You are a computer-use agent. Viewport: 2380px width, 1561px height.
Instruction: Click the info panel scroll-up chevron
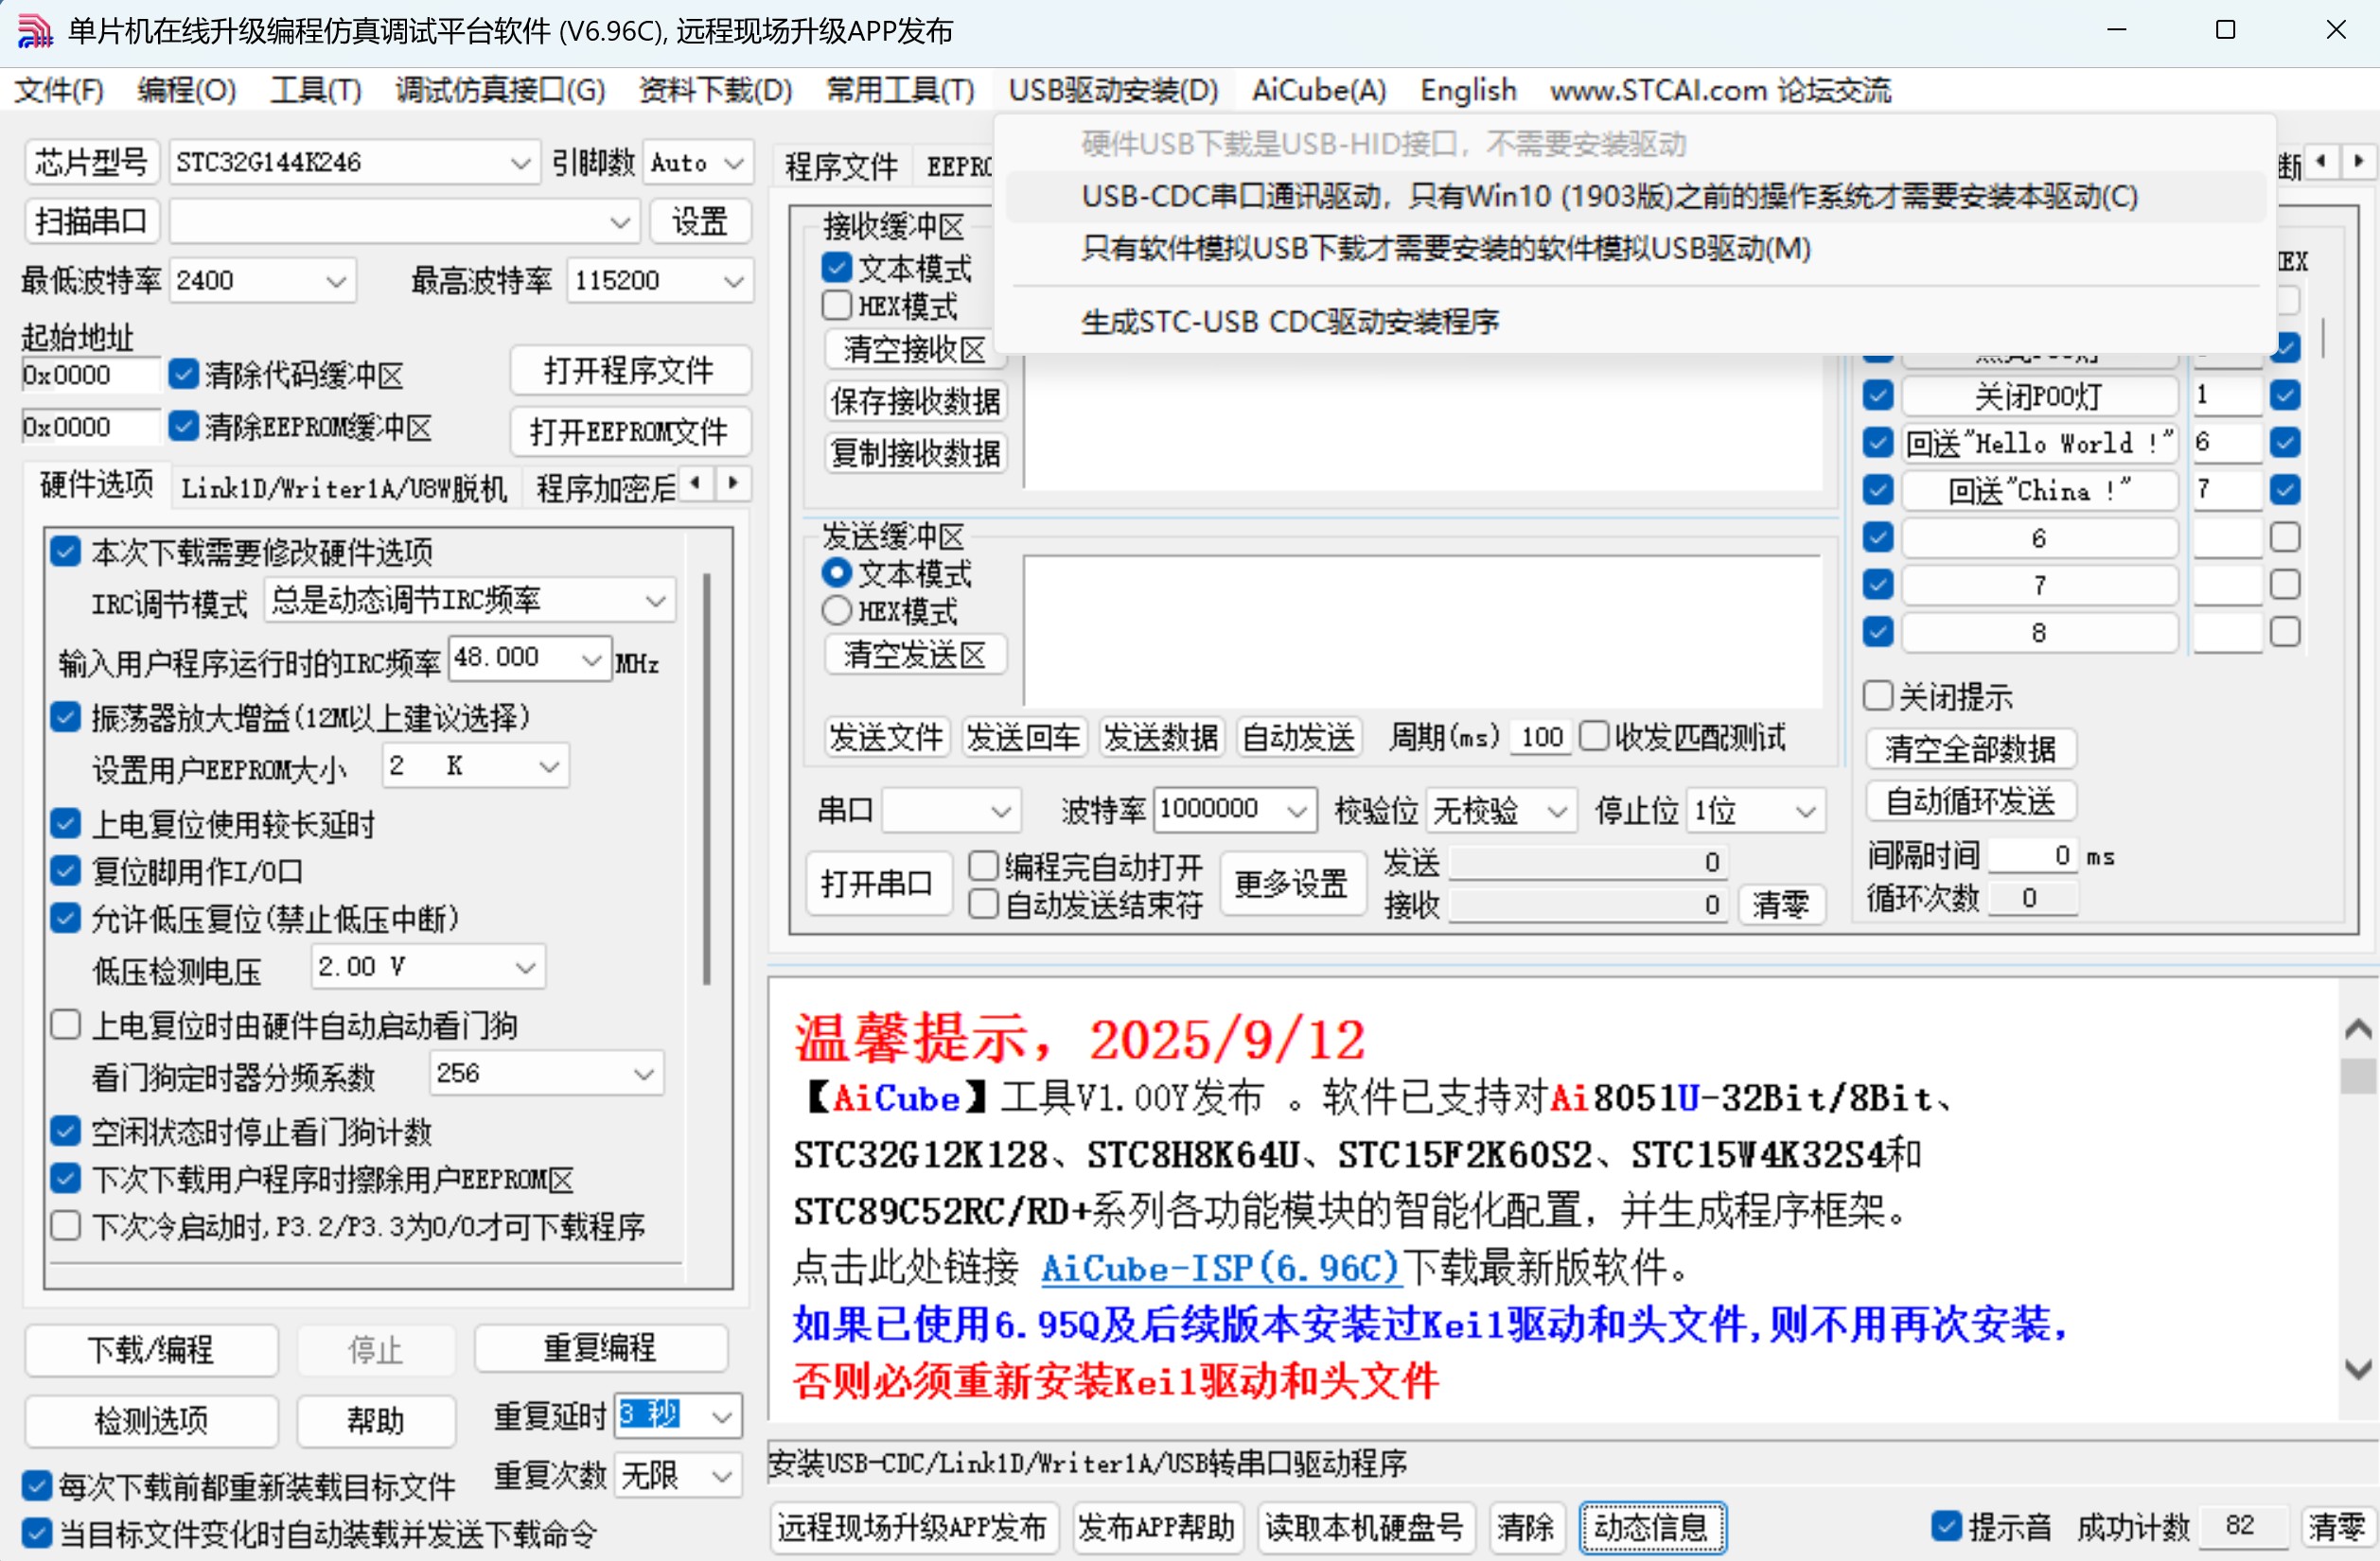tap(2357, 1029)
